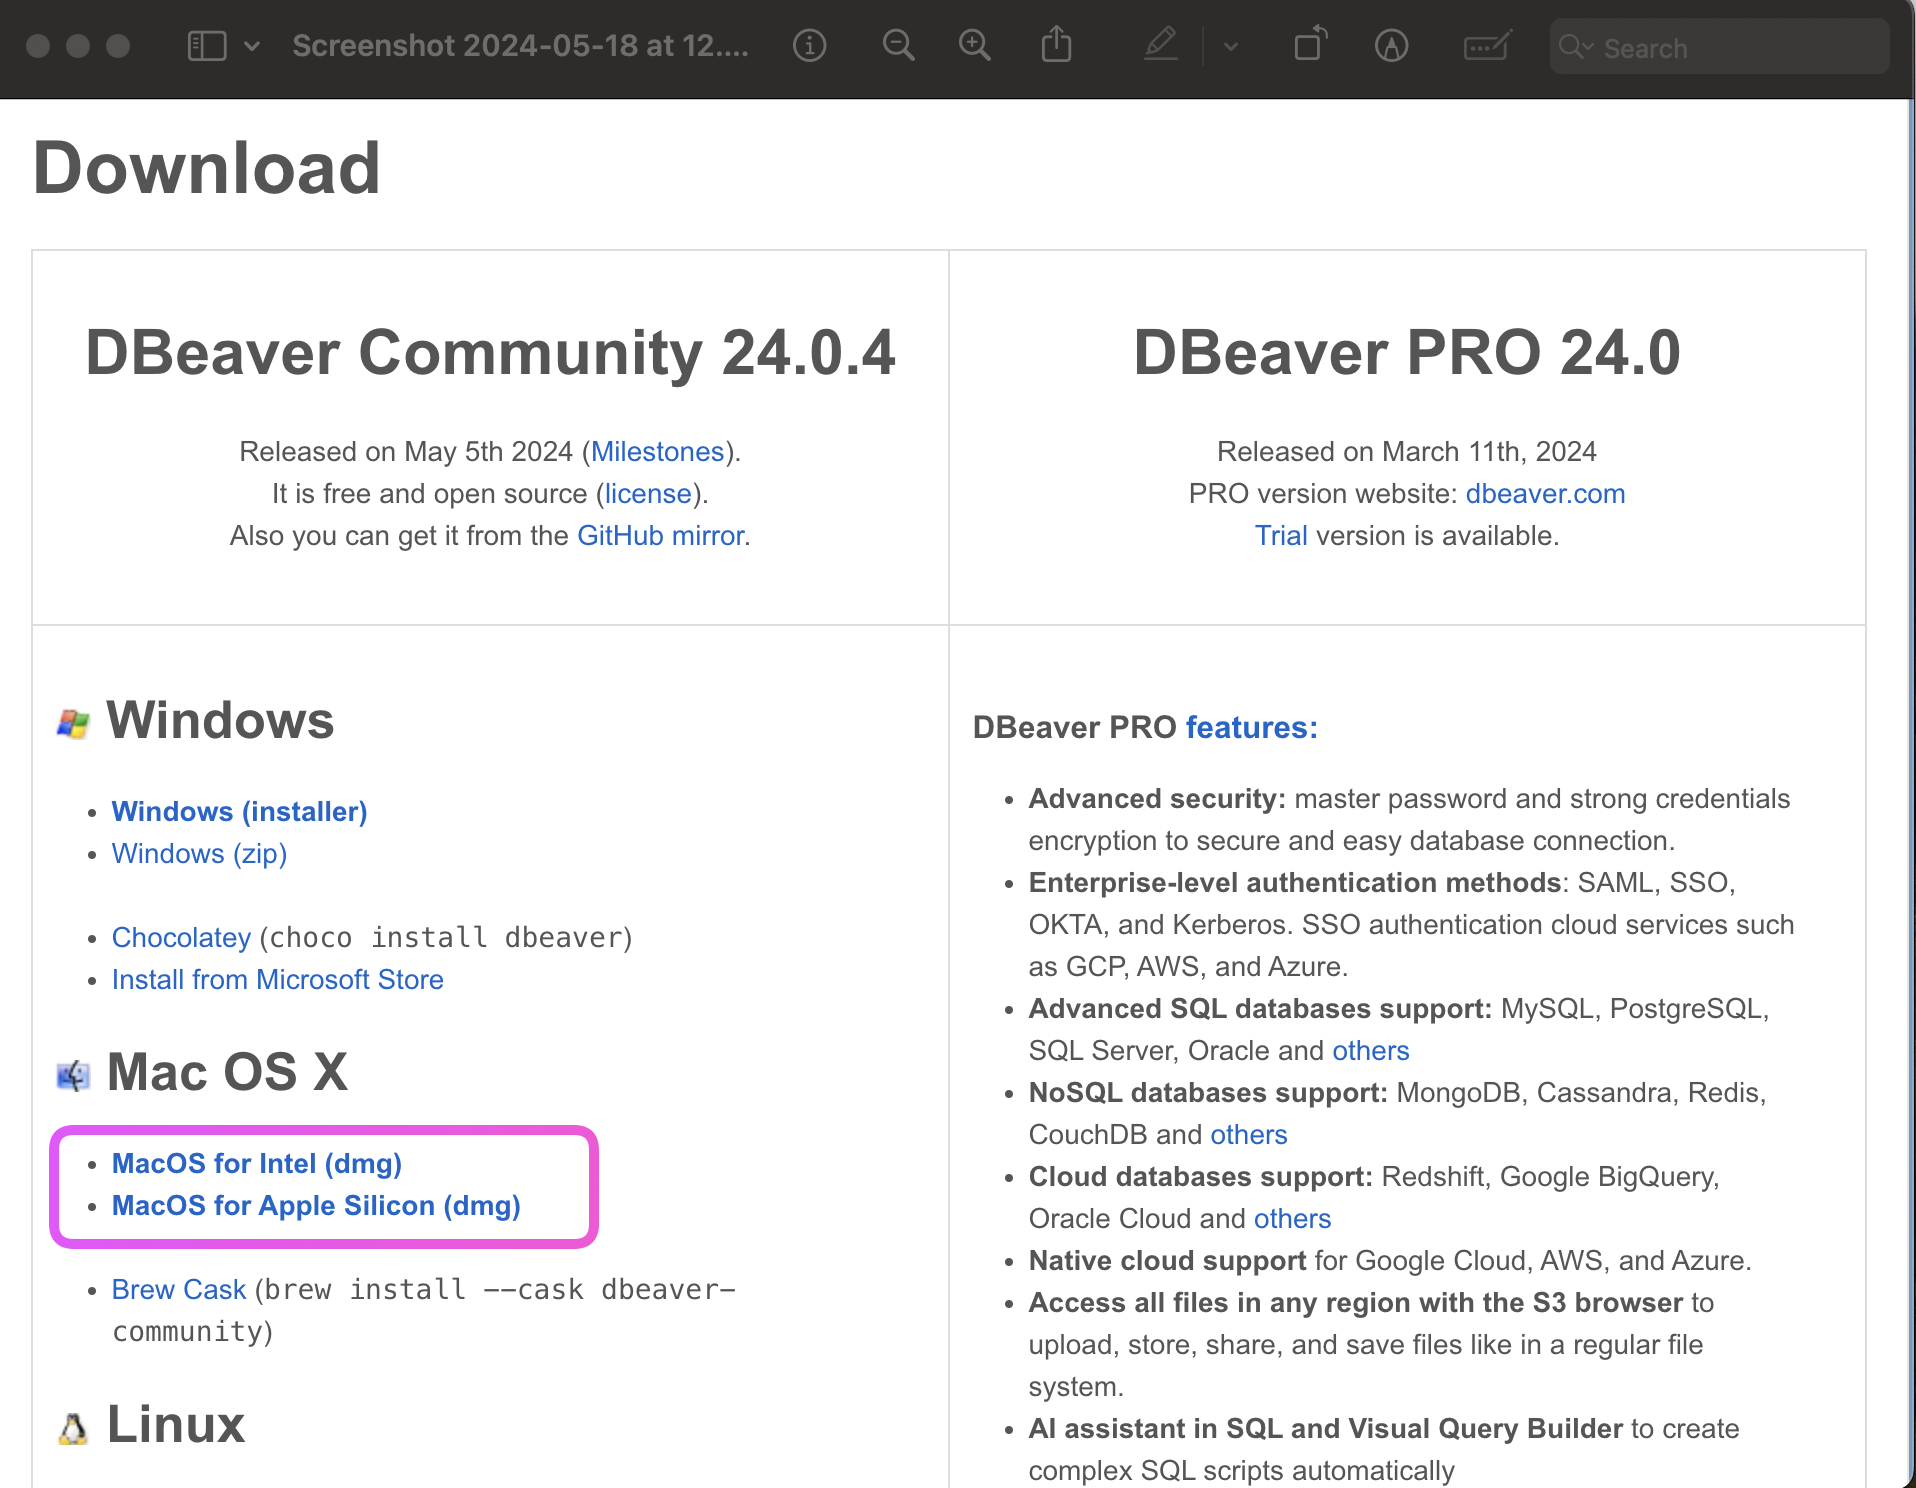Viewport: 1916px width, 1488px height.
Task: Click the DBeaver Community 24.0.4 heading
Action: coord(490,352)
